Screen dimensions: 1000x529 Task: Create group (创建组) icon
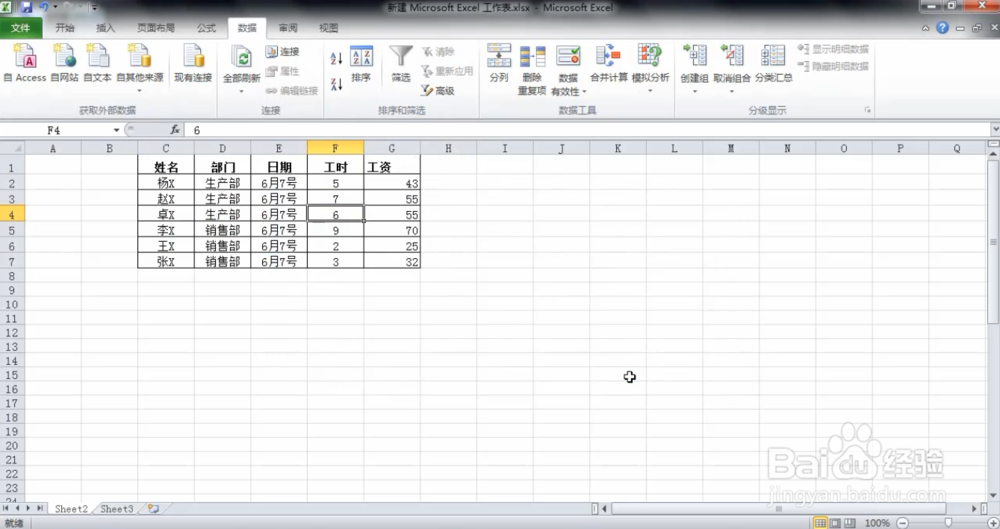point(695,56)
